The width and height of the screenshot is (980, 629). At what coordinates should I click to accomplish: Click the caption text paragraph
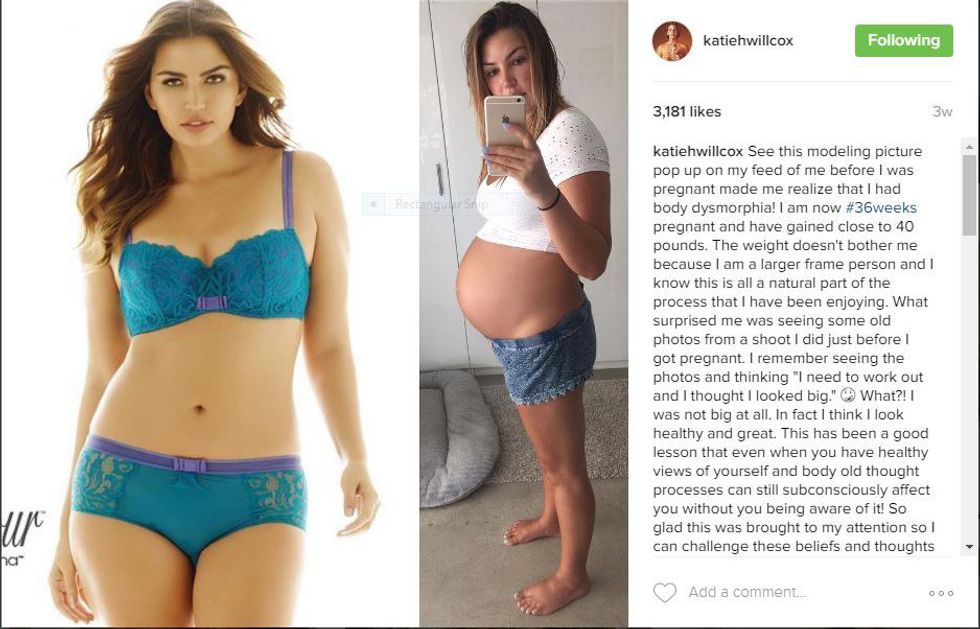(x=794, y=348)
